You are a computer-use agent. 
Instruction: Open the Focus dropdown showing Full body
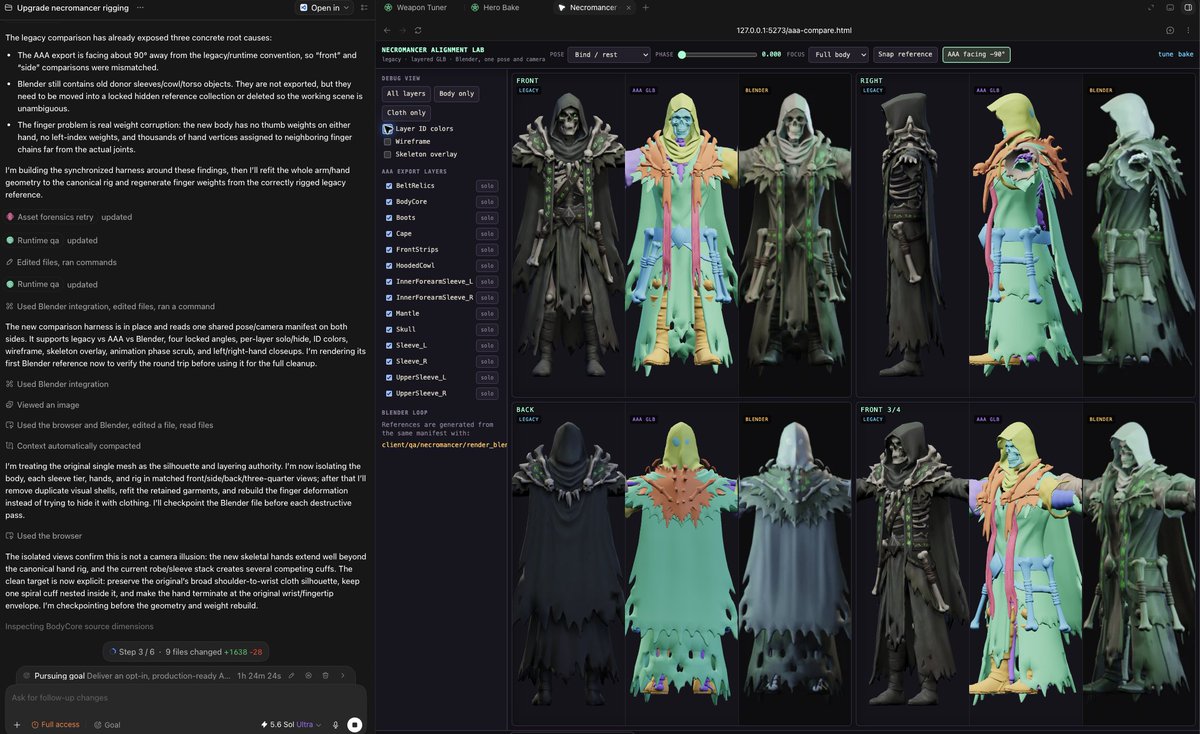[x=838, y=55]
